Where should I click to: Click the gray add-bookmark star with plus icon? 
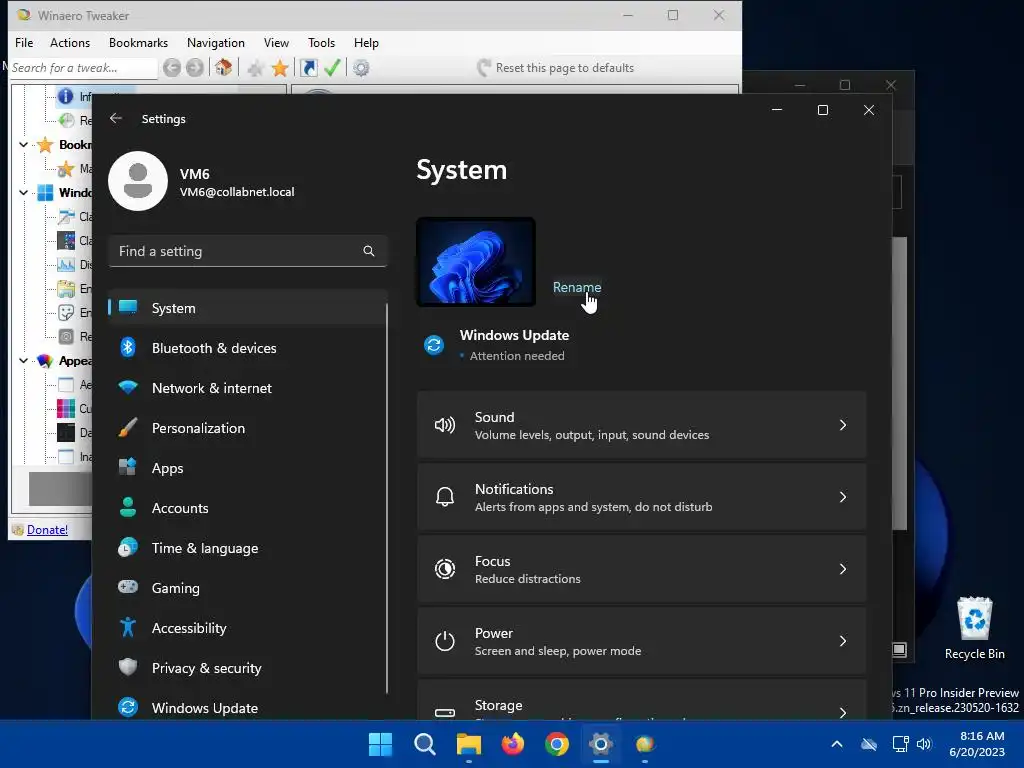(255, 68)
